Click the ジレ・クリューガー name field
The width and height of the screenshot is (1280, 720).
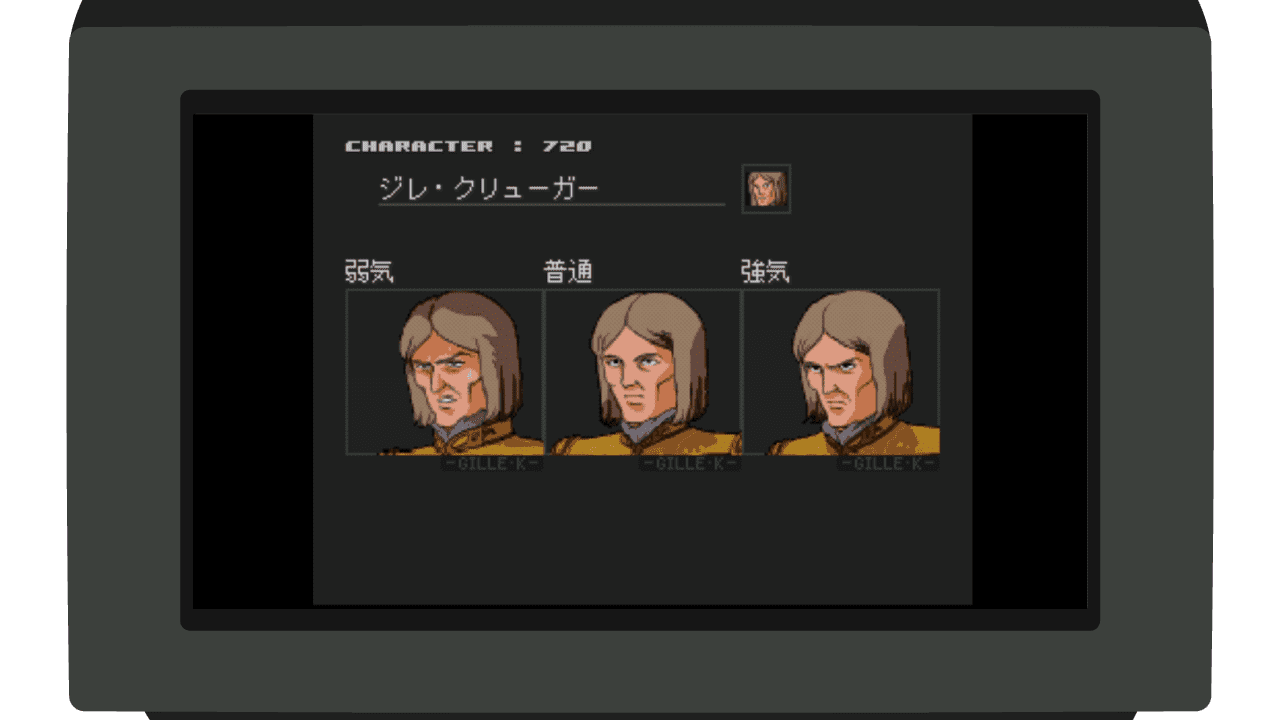(x=551, y=189)
